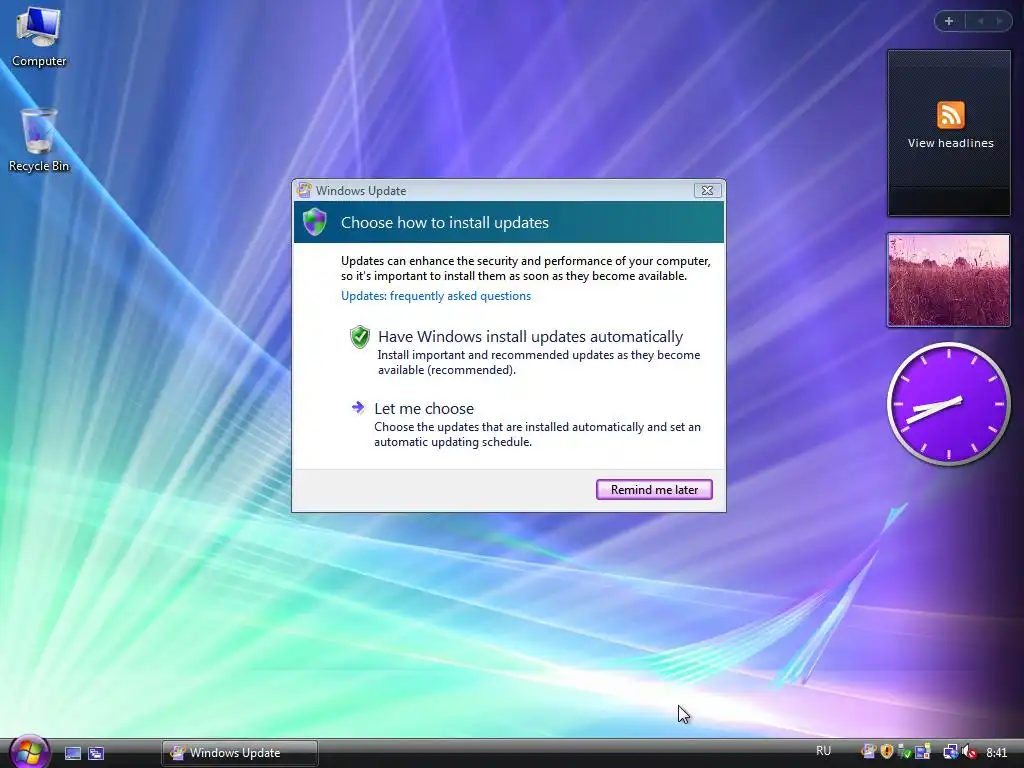This screenshot has height=768, width=1024.
Task: Close the Windows Update dialog
Action: click(707, 190)
